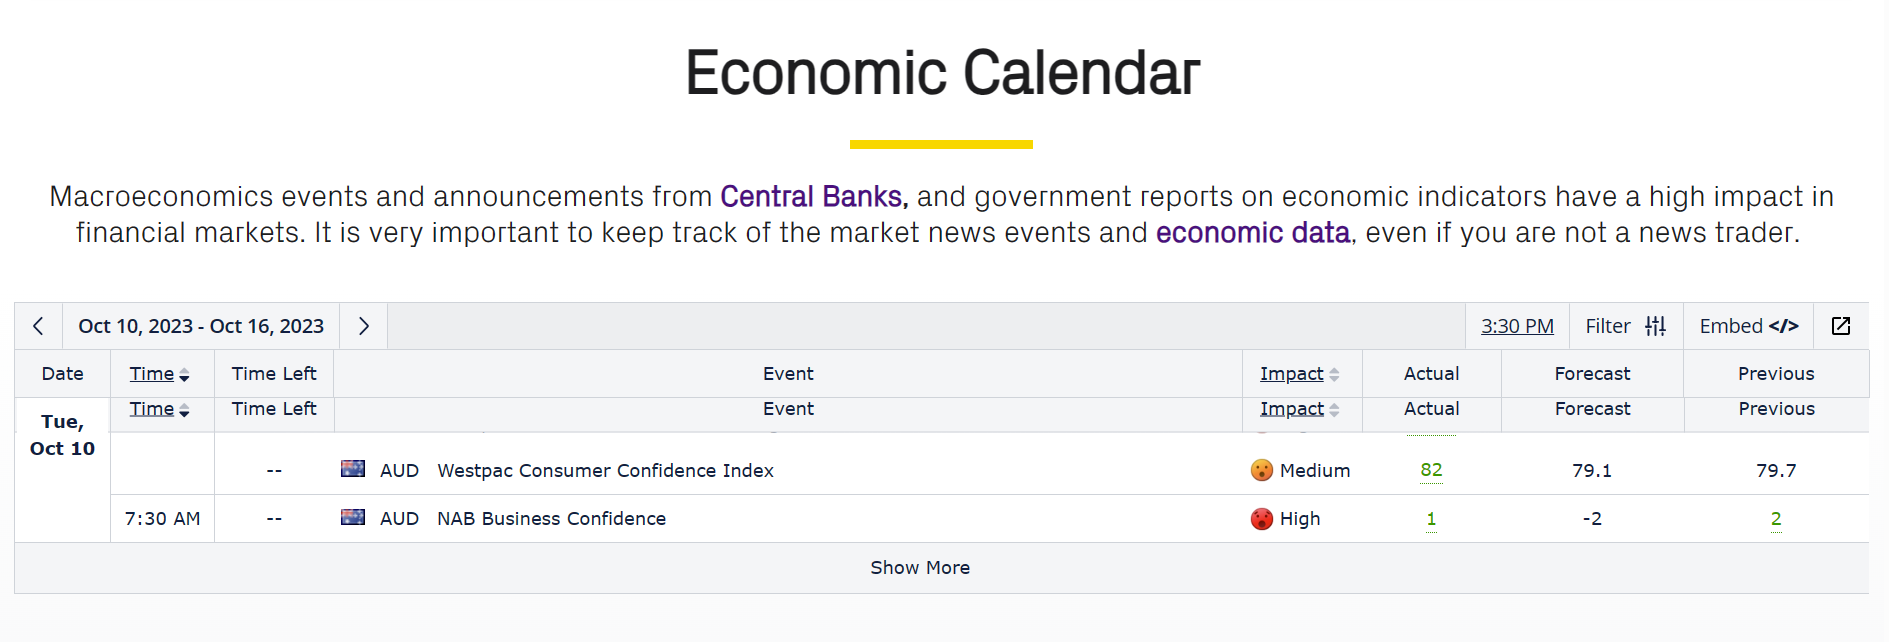Viewport: 1889px width, 642px height.
Task: Click the Previous column header
Action: (1776, 374)
